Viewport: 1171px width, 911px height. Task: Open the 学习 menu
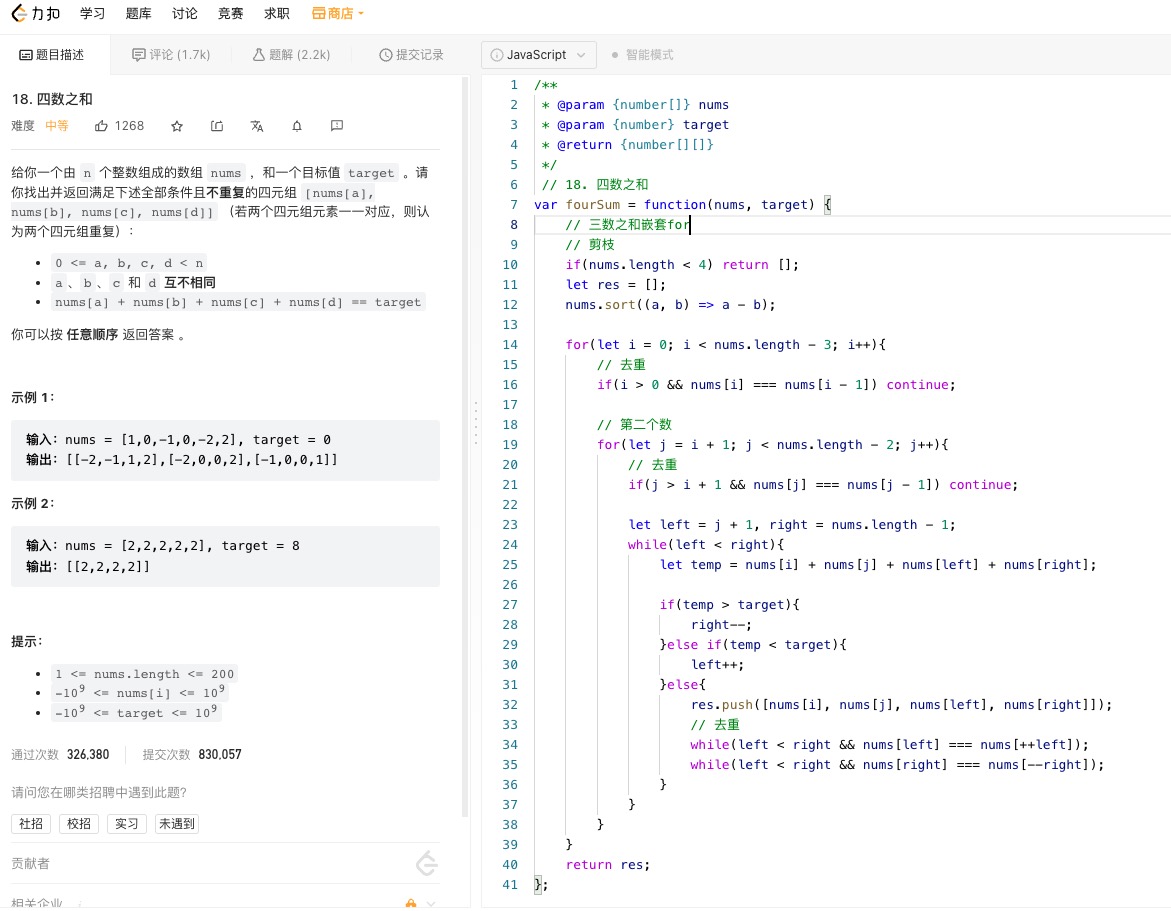pos(93,13)
